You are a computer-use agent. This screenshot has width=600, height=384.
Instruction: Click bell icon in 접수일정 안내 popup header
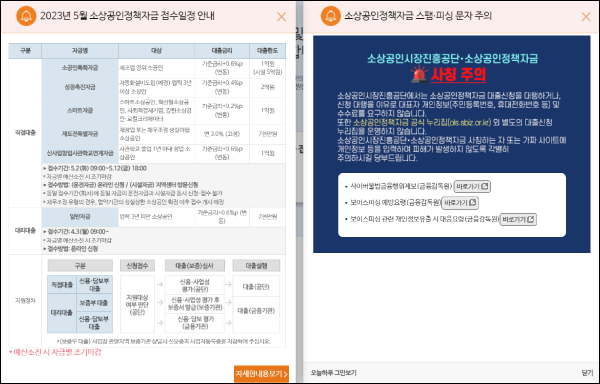tap(26, 16)
